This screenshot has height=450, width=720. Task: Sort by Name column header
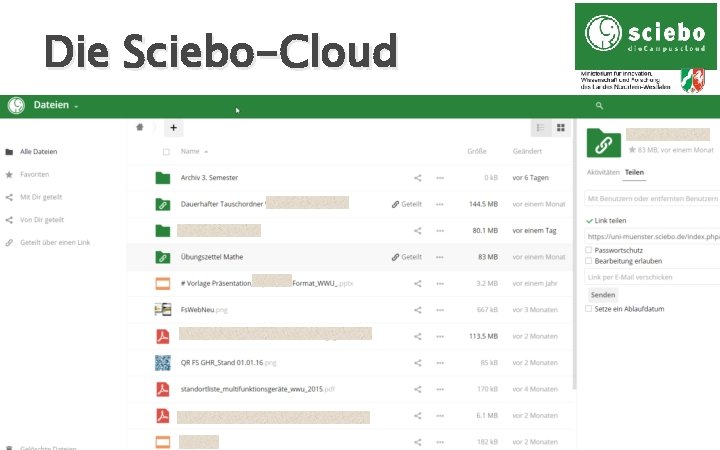(x=194, y=151)
